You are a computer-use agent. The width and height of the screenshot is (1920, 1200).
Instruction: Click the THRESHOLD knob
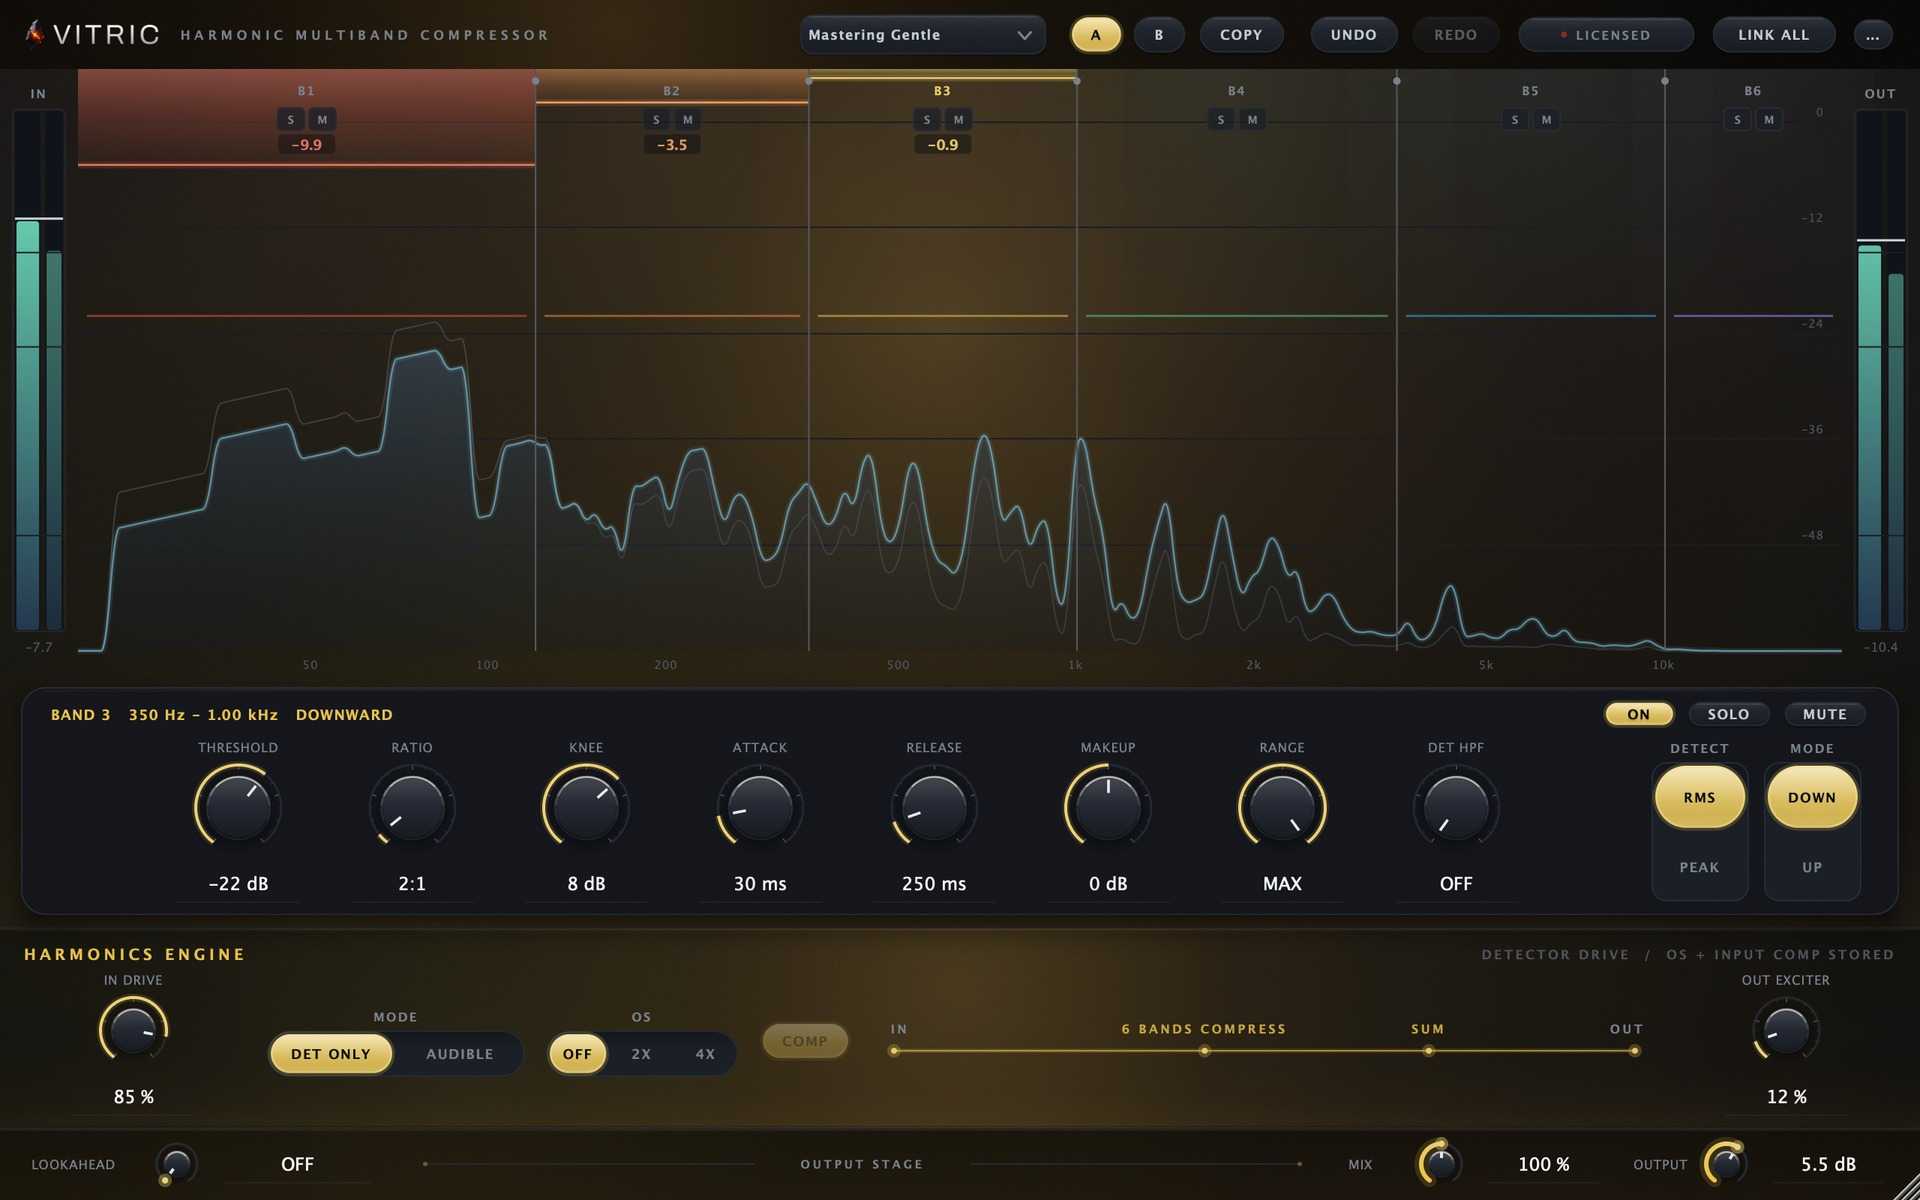238,807
